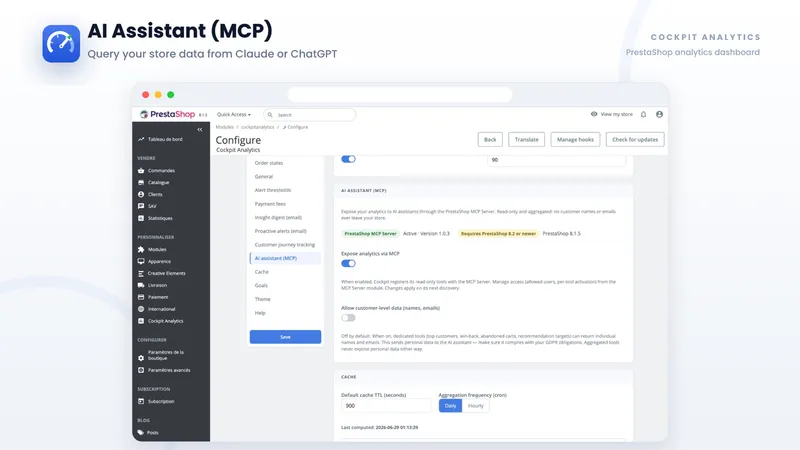
Task: Click the Check for updates button
Action: click(x=635, y=139)
